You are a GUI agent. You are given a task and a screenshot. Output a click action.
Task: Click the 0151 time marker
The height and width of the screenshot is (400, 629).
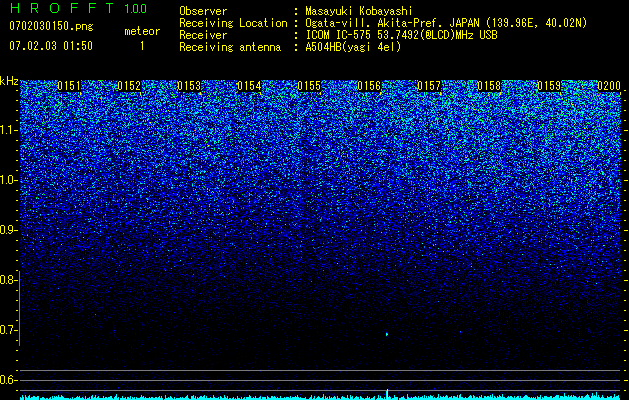click(x=69, y=86)
